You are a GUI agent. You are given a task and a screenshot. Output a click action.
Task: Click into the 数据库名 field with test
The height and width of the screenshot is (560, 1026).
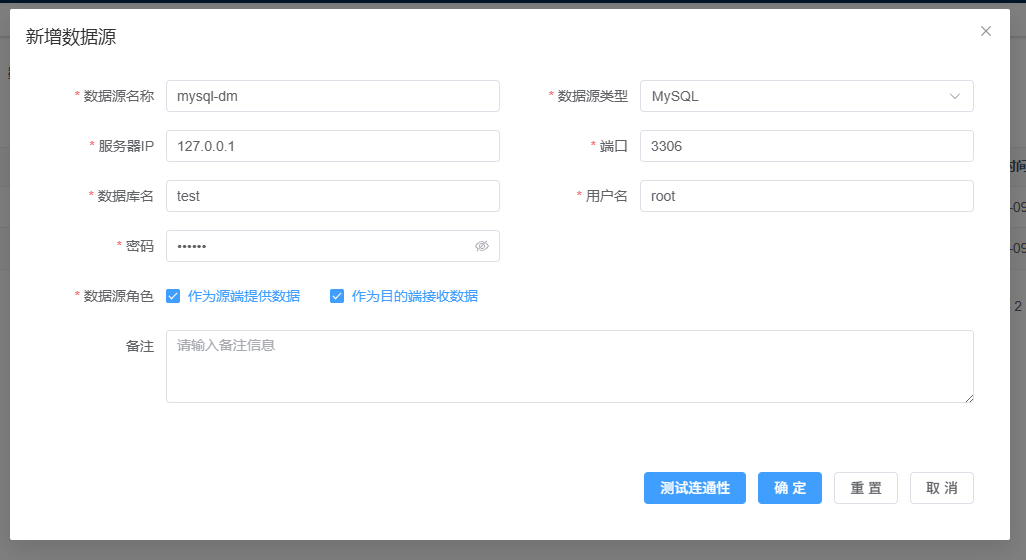(332, 196)
